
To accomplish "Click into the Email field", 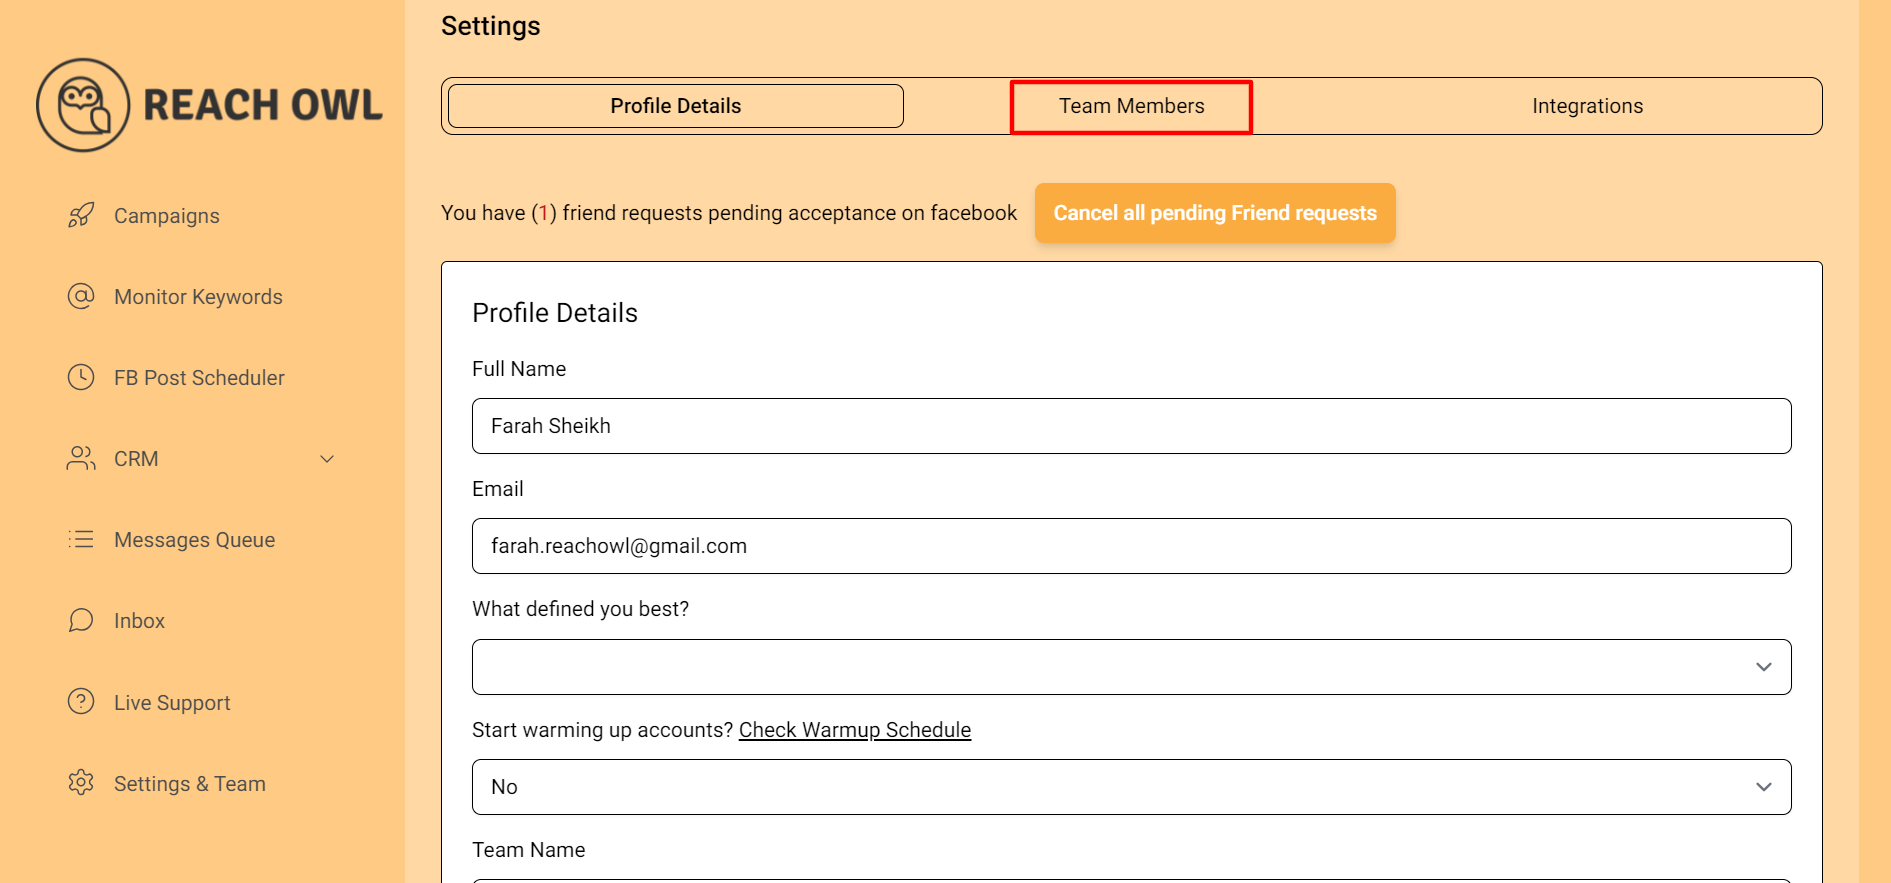I will [1131, 546].
